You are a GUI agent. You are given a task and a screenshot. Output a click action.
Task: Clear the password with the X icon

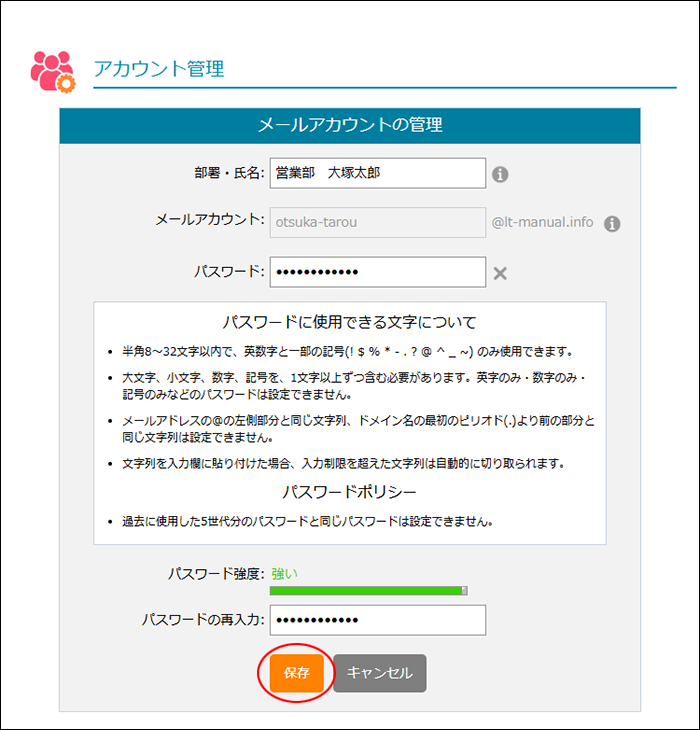pyautogui.click(x=500, y=273)
